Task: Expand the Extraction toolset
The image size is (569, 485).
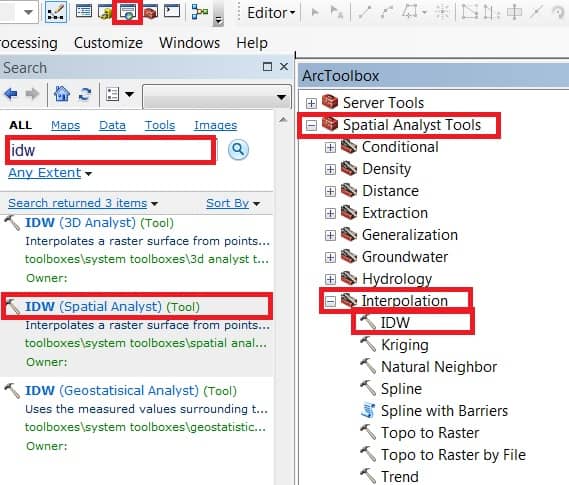Action: tap(330, 213)
